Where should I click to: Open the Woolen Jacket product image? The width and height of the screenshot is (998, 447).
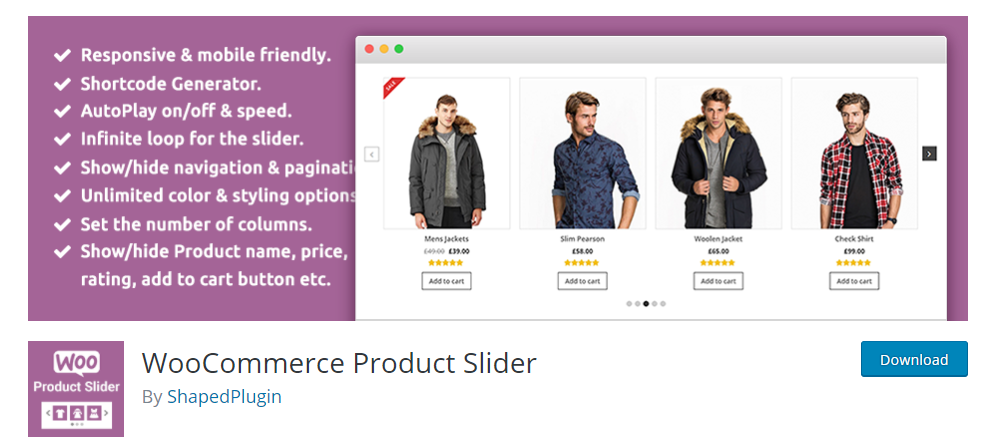[x=718, y=153]
